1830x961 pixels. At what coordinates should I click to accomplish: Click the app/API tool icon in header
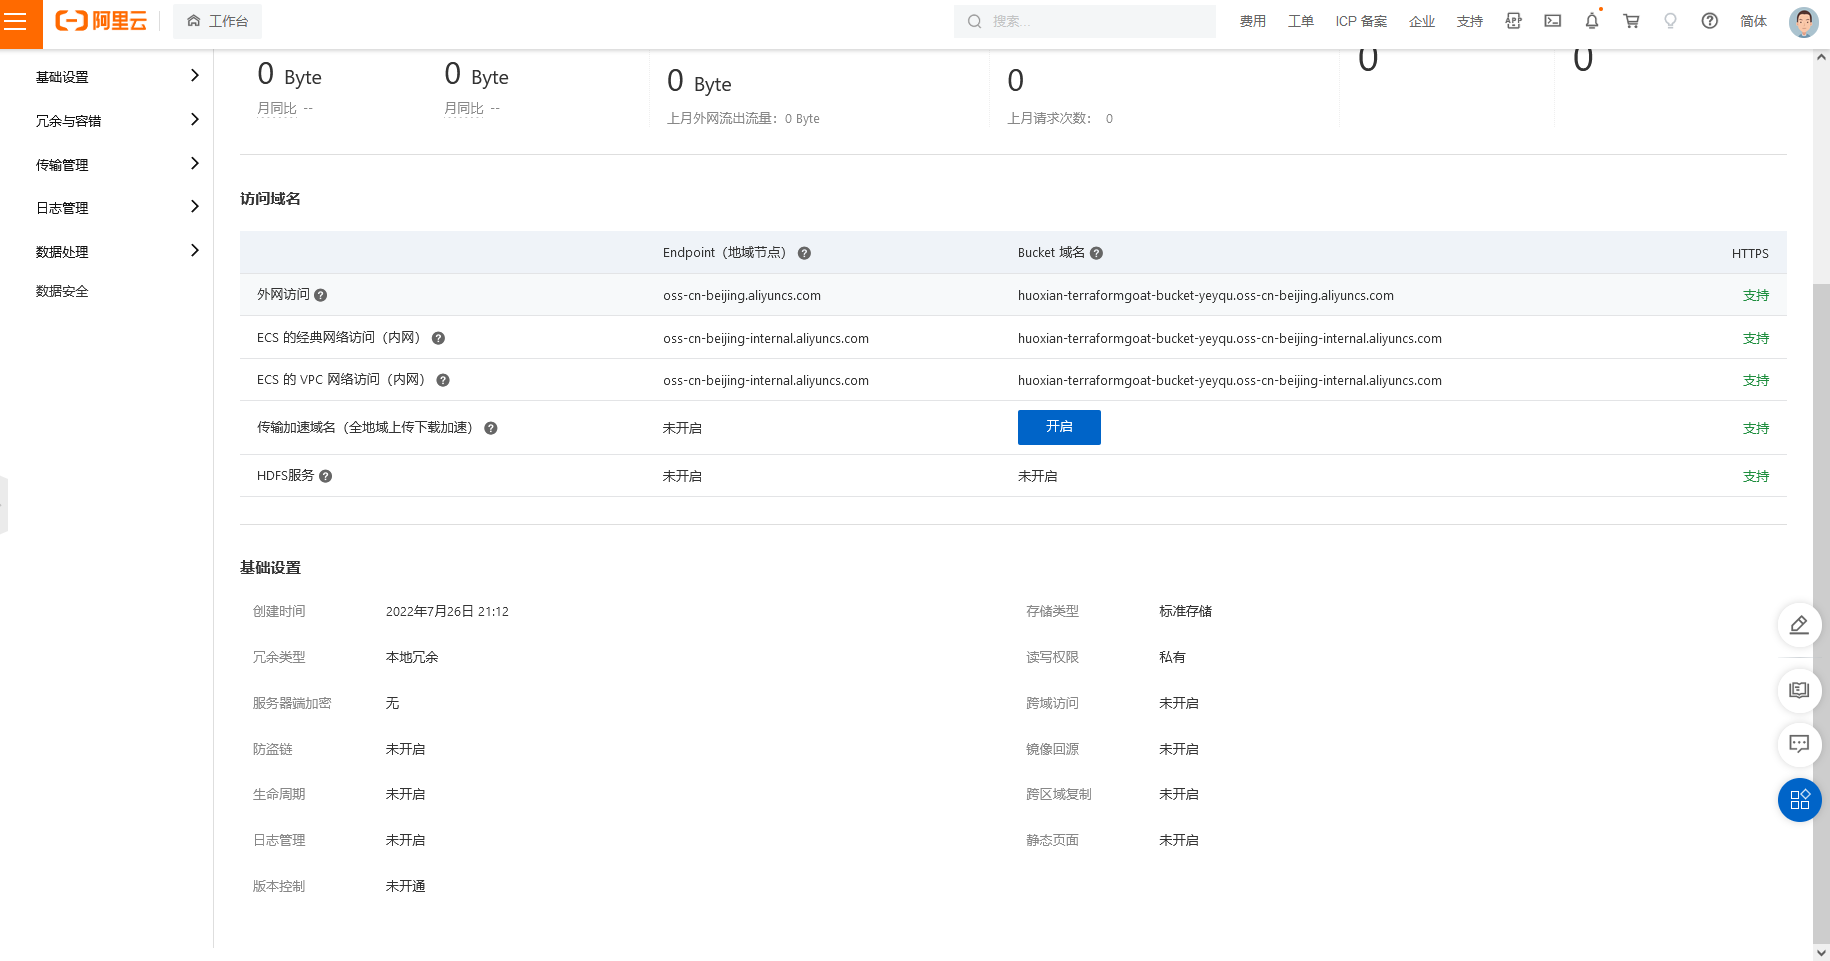pos(1513,21)
